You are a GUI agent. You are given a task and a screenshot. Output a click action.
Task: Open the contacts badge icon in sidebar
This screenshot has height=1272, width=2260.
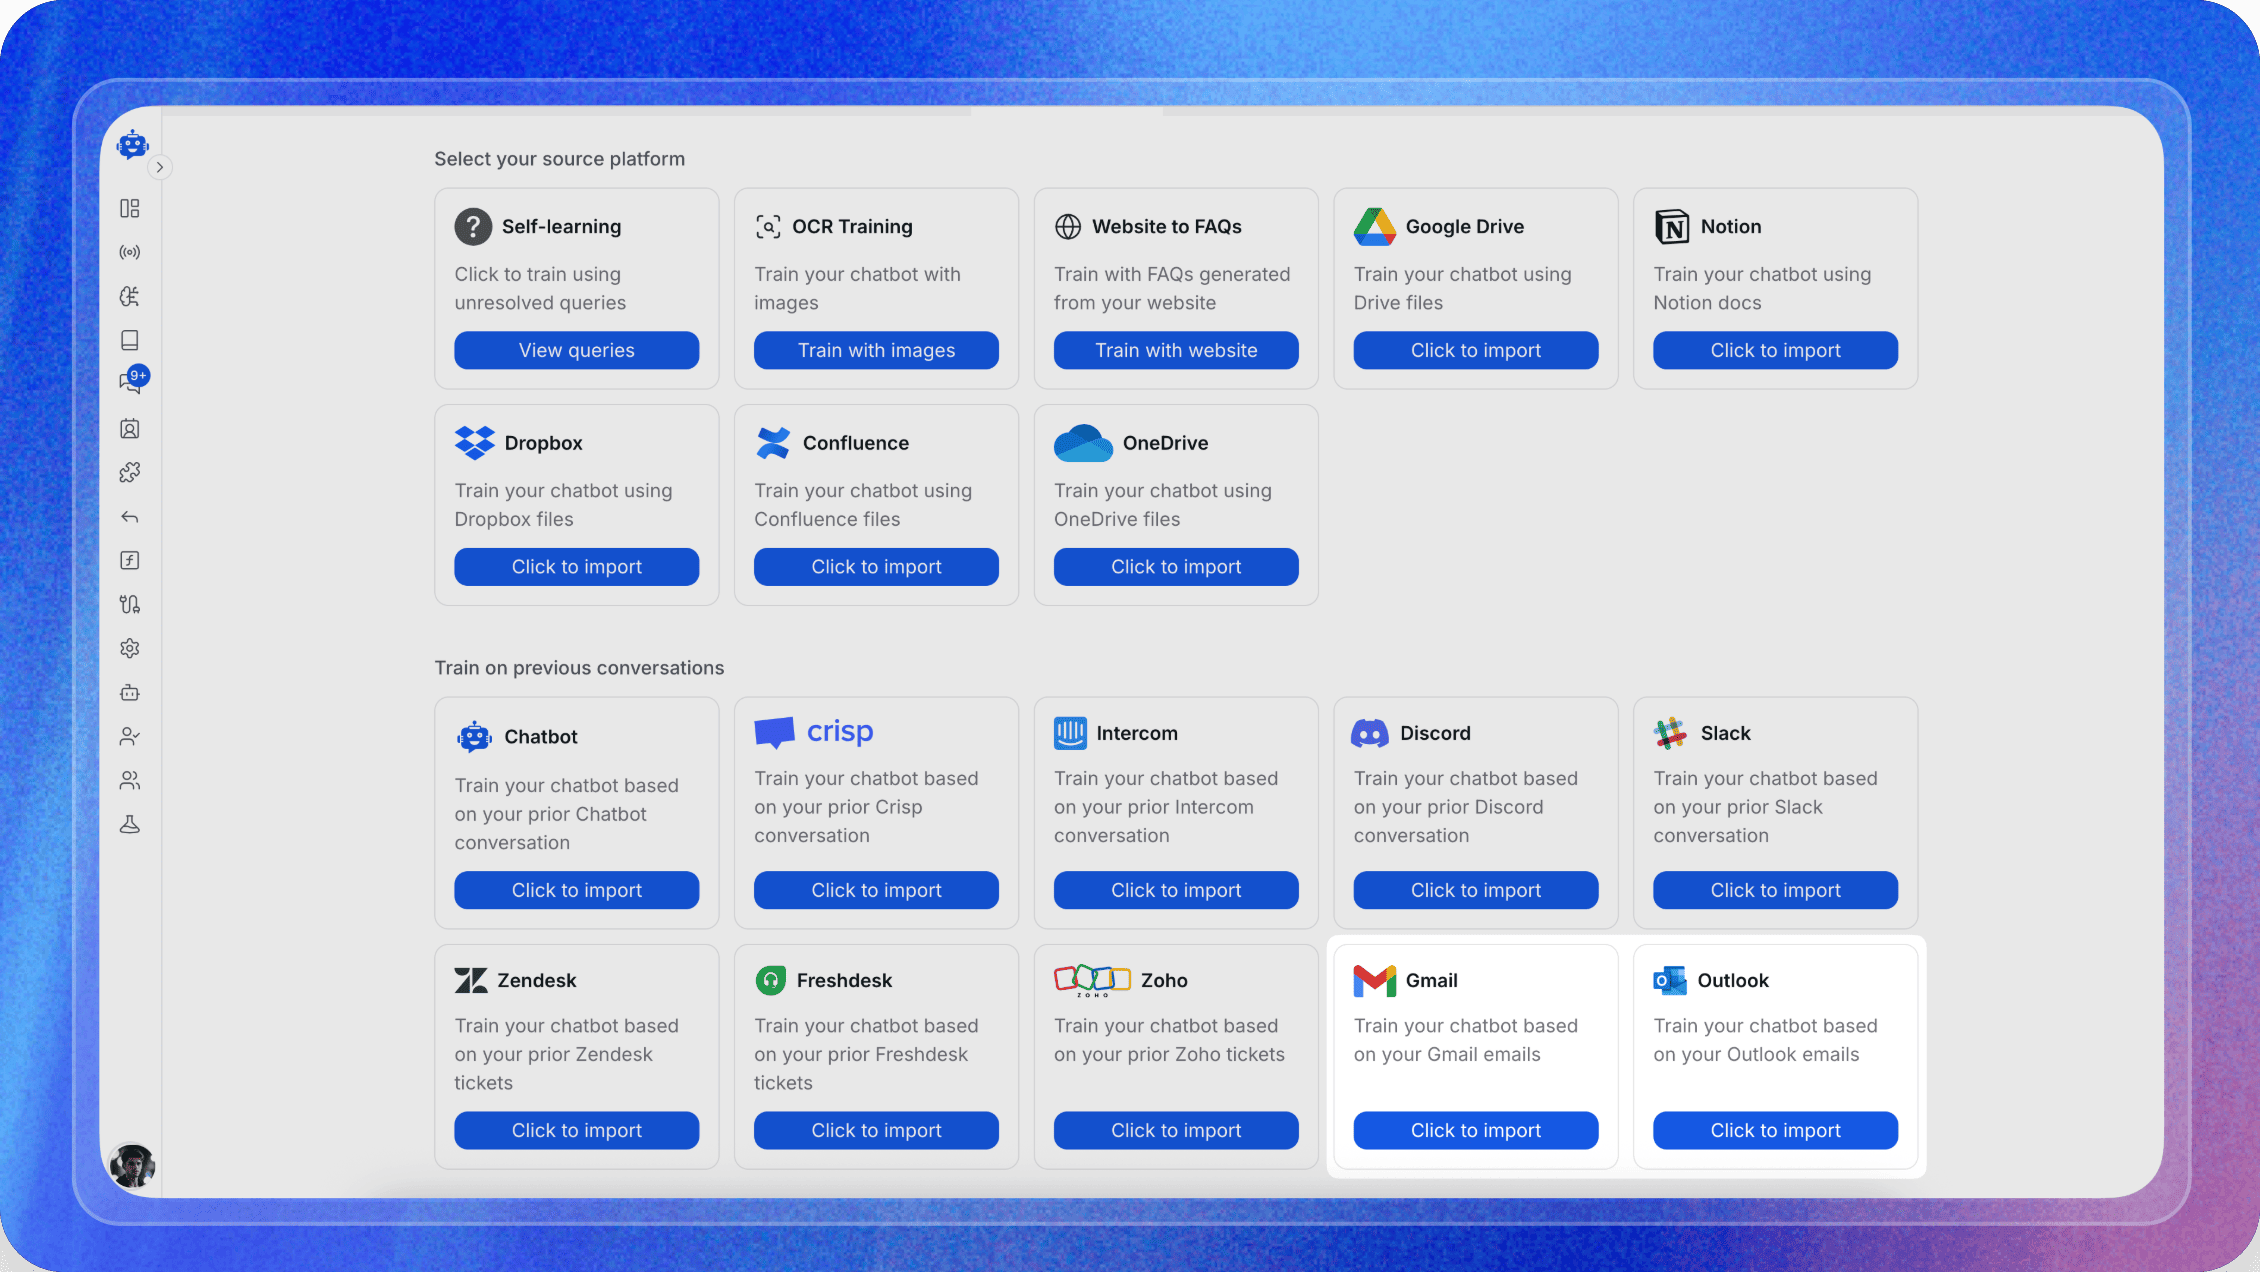(x=130, y=429)
